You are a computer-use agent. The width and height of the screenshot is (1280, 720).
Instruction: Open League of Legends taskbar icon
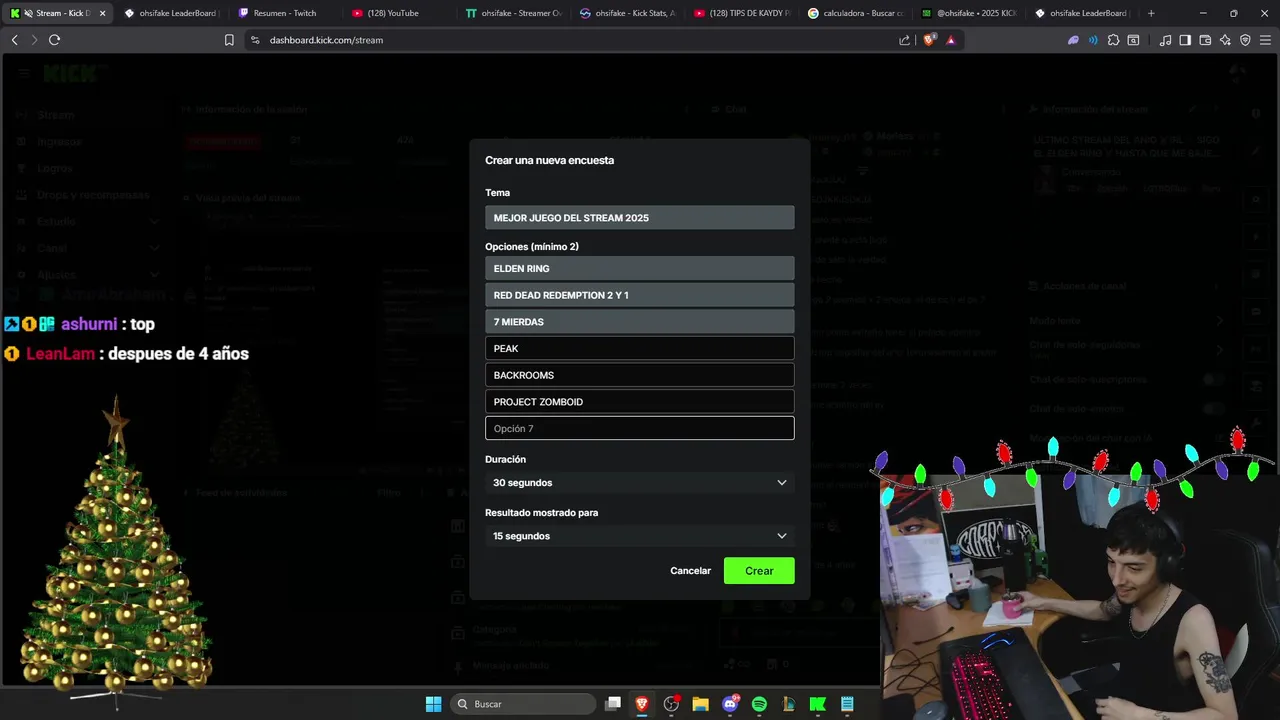click(x=788, y=704)
